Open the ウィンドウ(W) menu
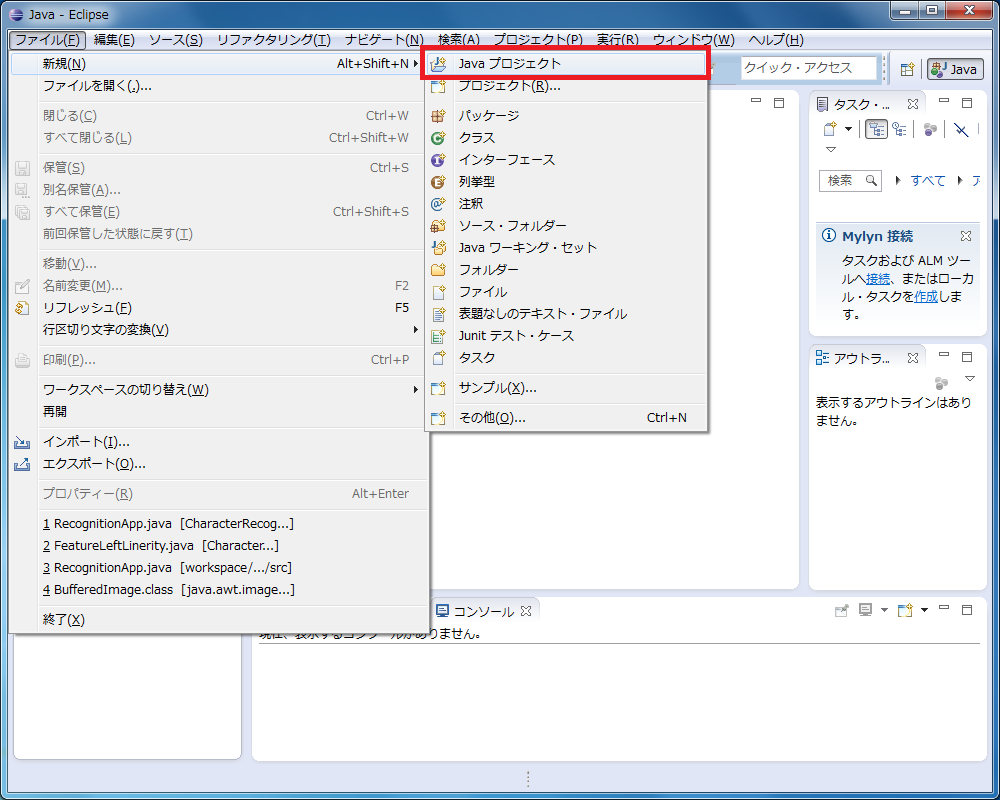Image resolution: width=1000 pixels, height=800 pixels. coord(694,40)
